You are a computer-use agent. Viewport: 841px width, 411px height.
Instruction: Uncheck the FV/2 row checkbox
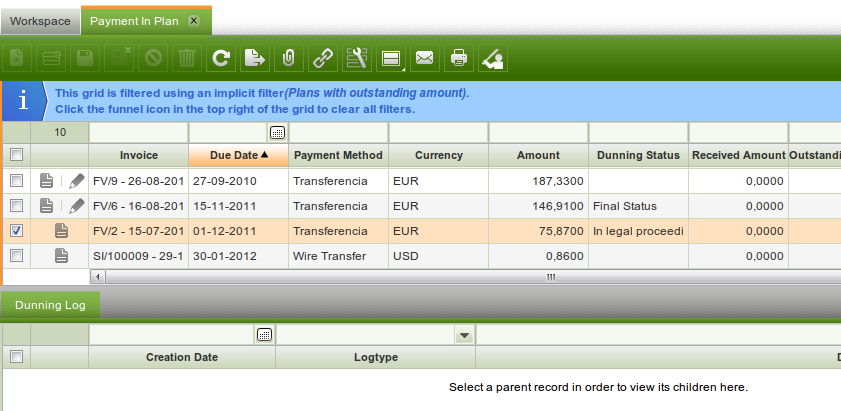(x=17, y=231)
